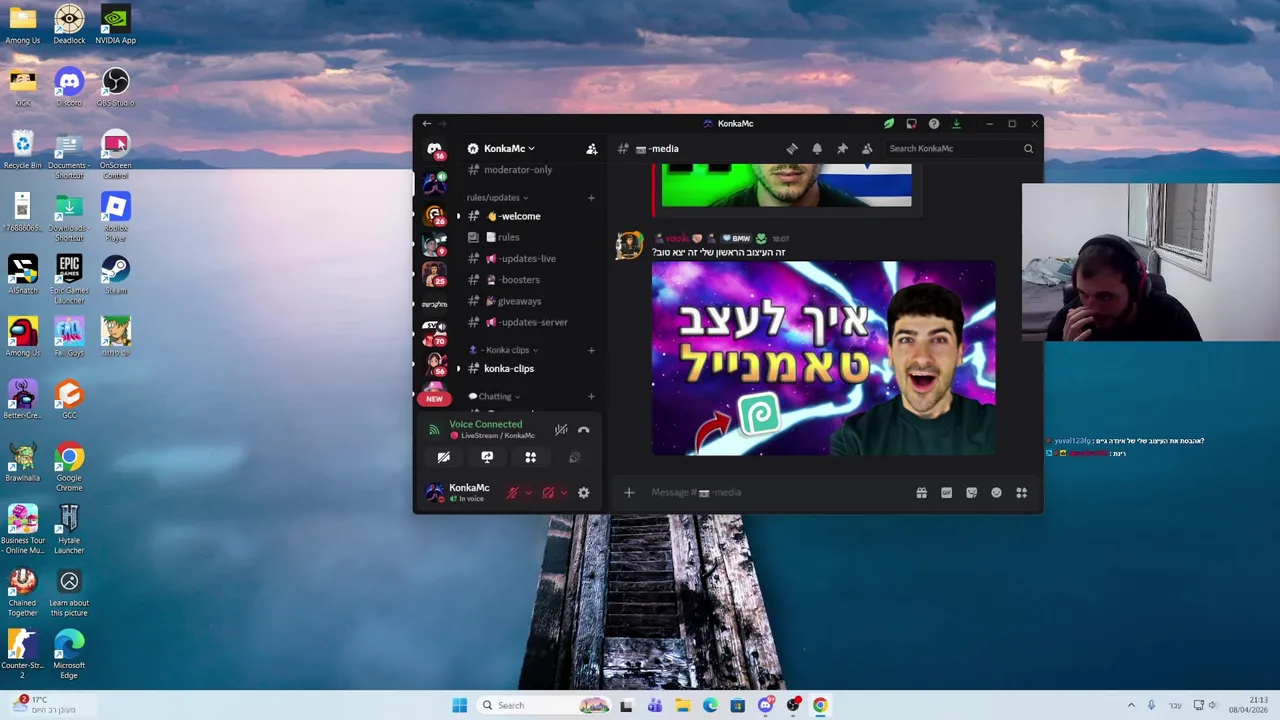Viewport: 1280px width, 720px height.
Task: Start an Activity from voice panel
Action: [531, 457]
